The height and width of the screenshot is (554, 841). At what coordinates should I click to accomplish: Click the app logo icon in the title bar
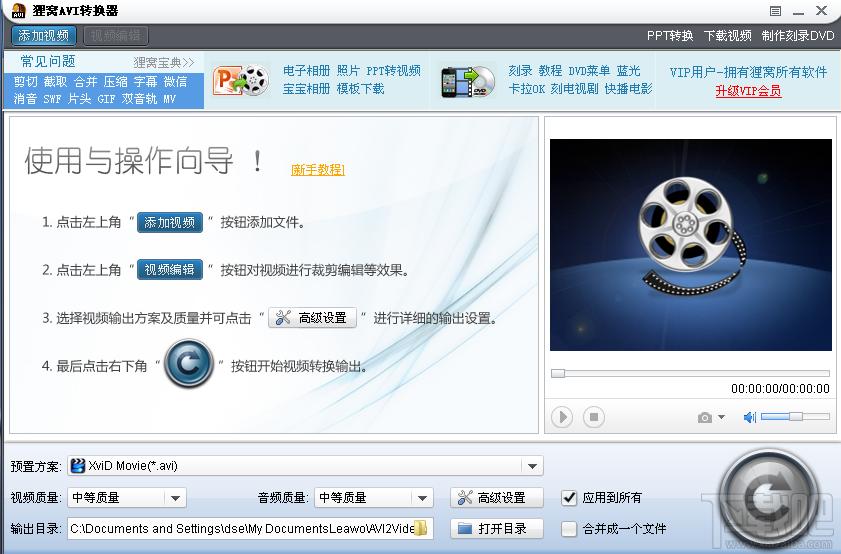click(18, 10)
